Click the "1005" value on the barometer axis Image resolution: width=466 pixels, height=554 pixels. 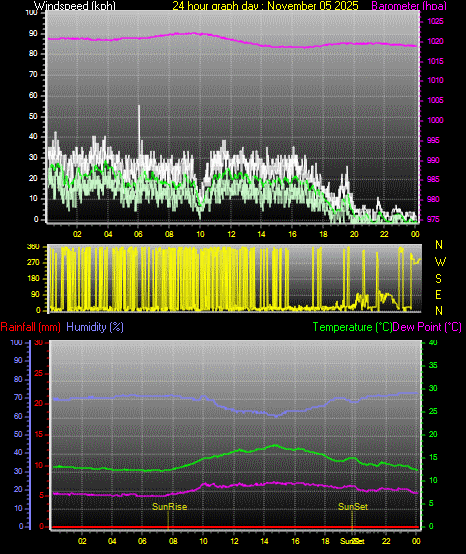tap(435, 100)
